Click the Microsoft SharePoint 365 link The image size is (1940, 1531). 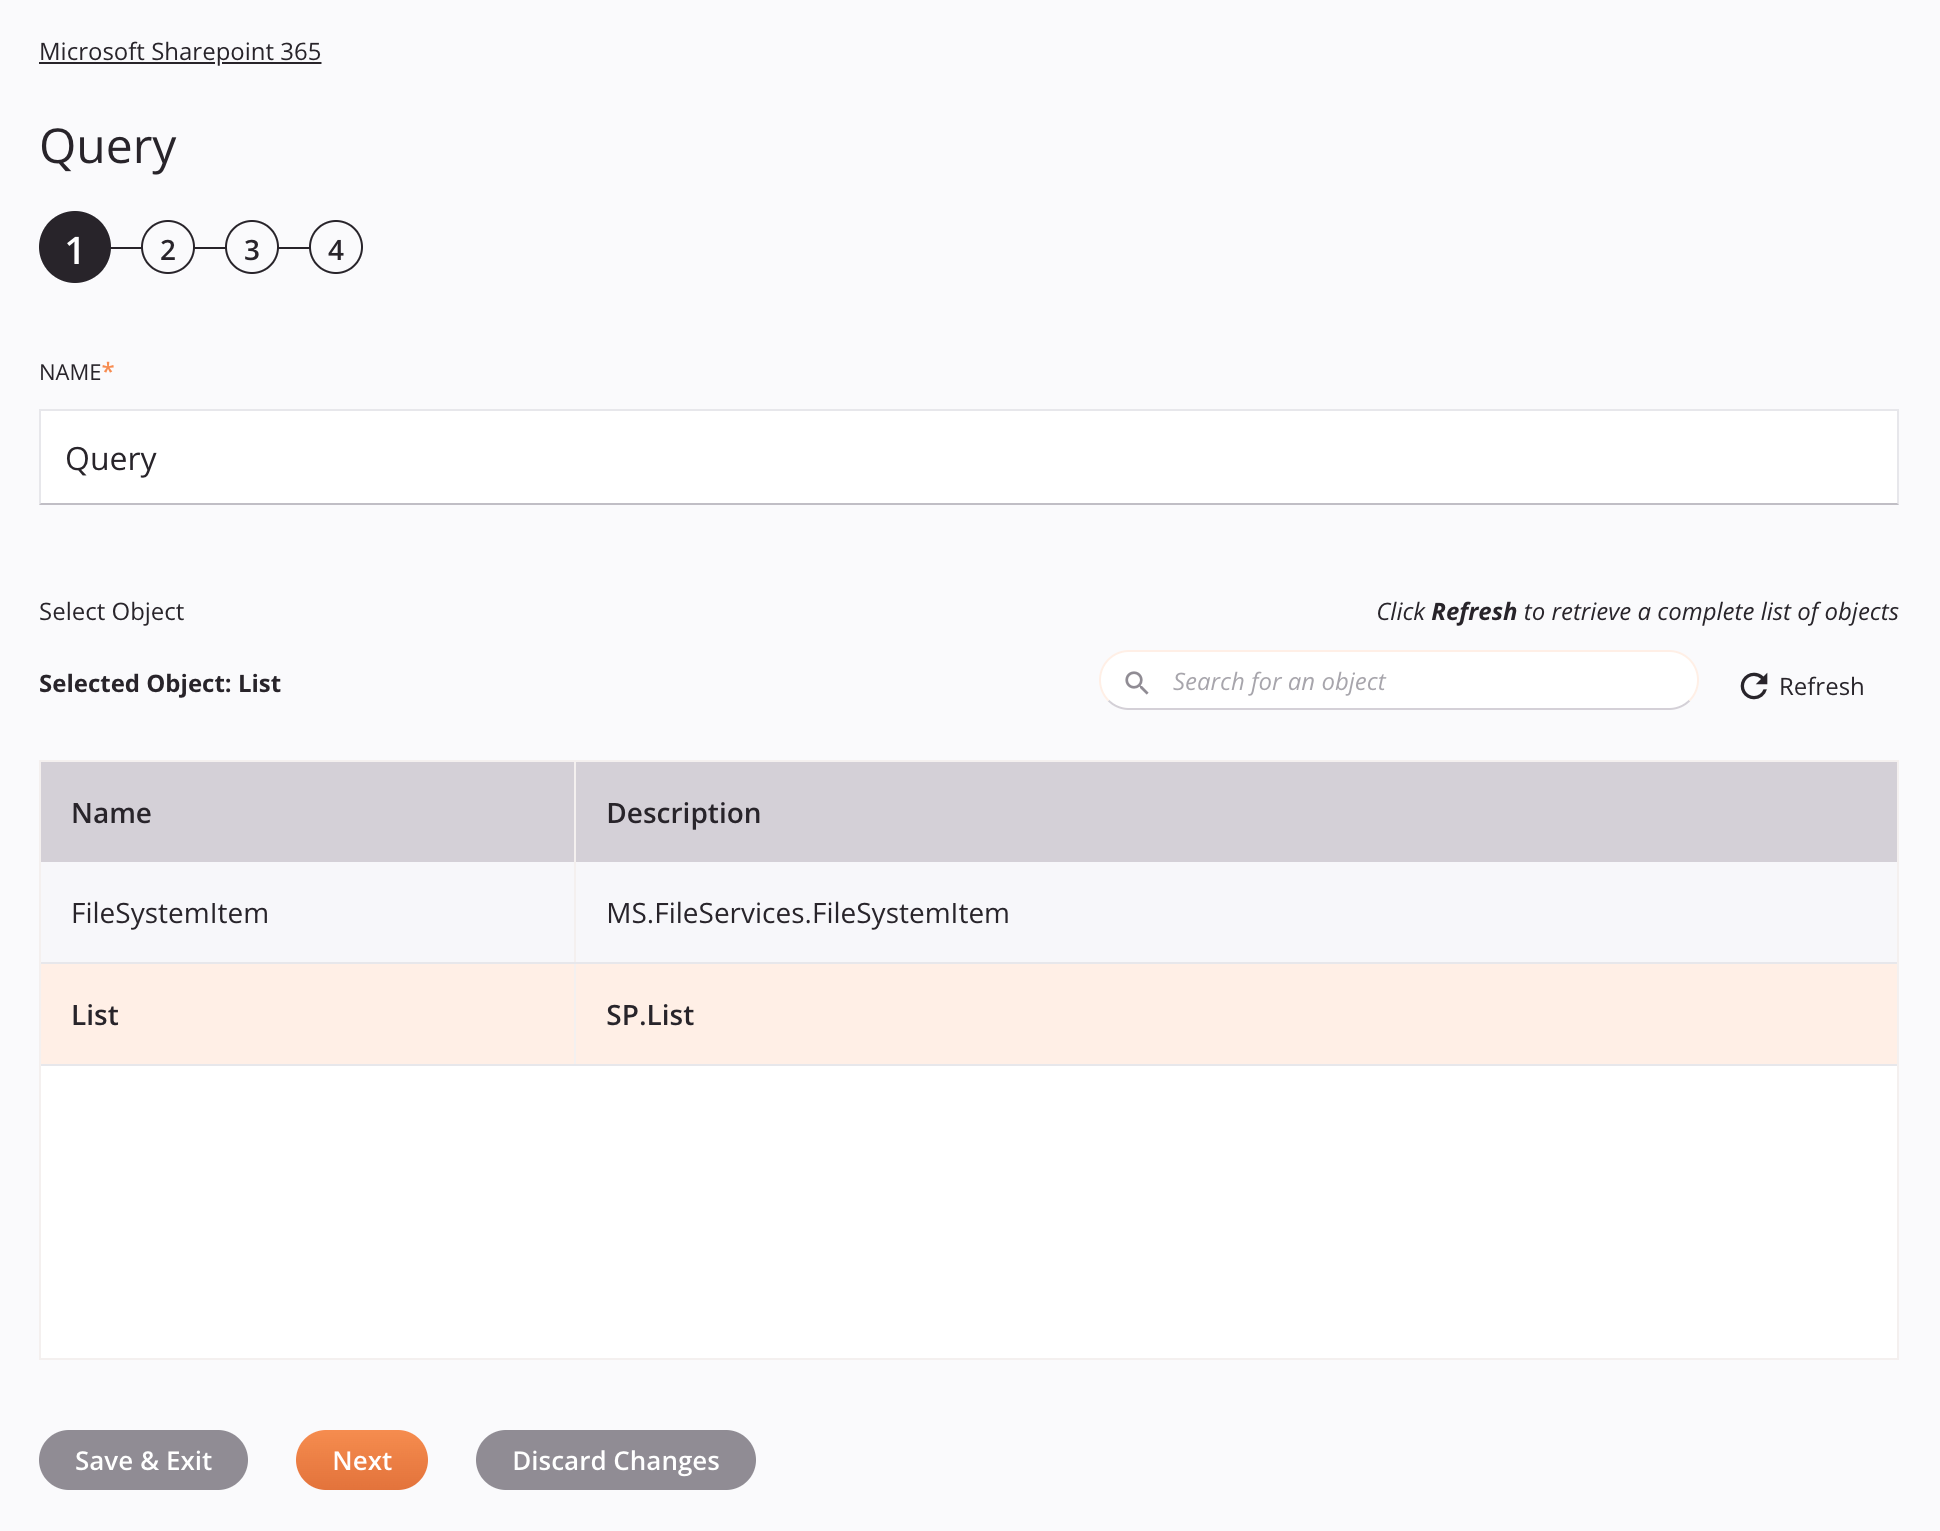pos(180,50)
